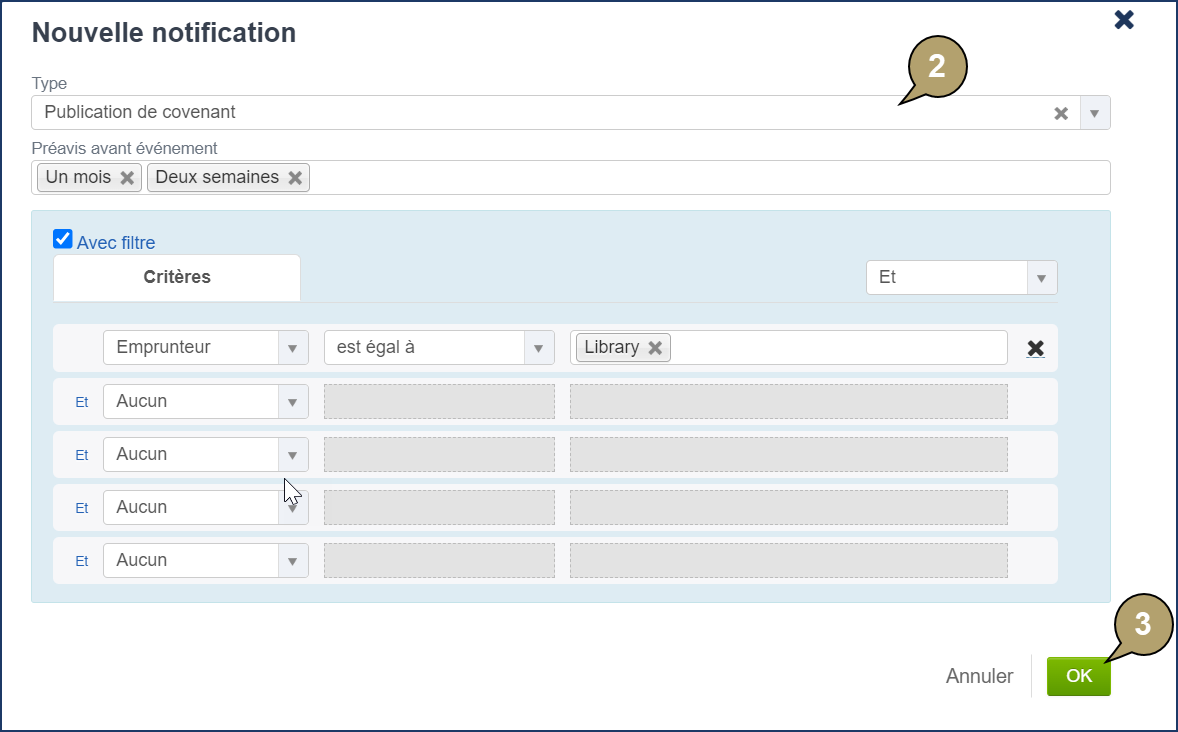Expand the 'Et' logical operator dropdown

tap(1041, 278)
